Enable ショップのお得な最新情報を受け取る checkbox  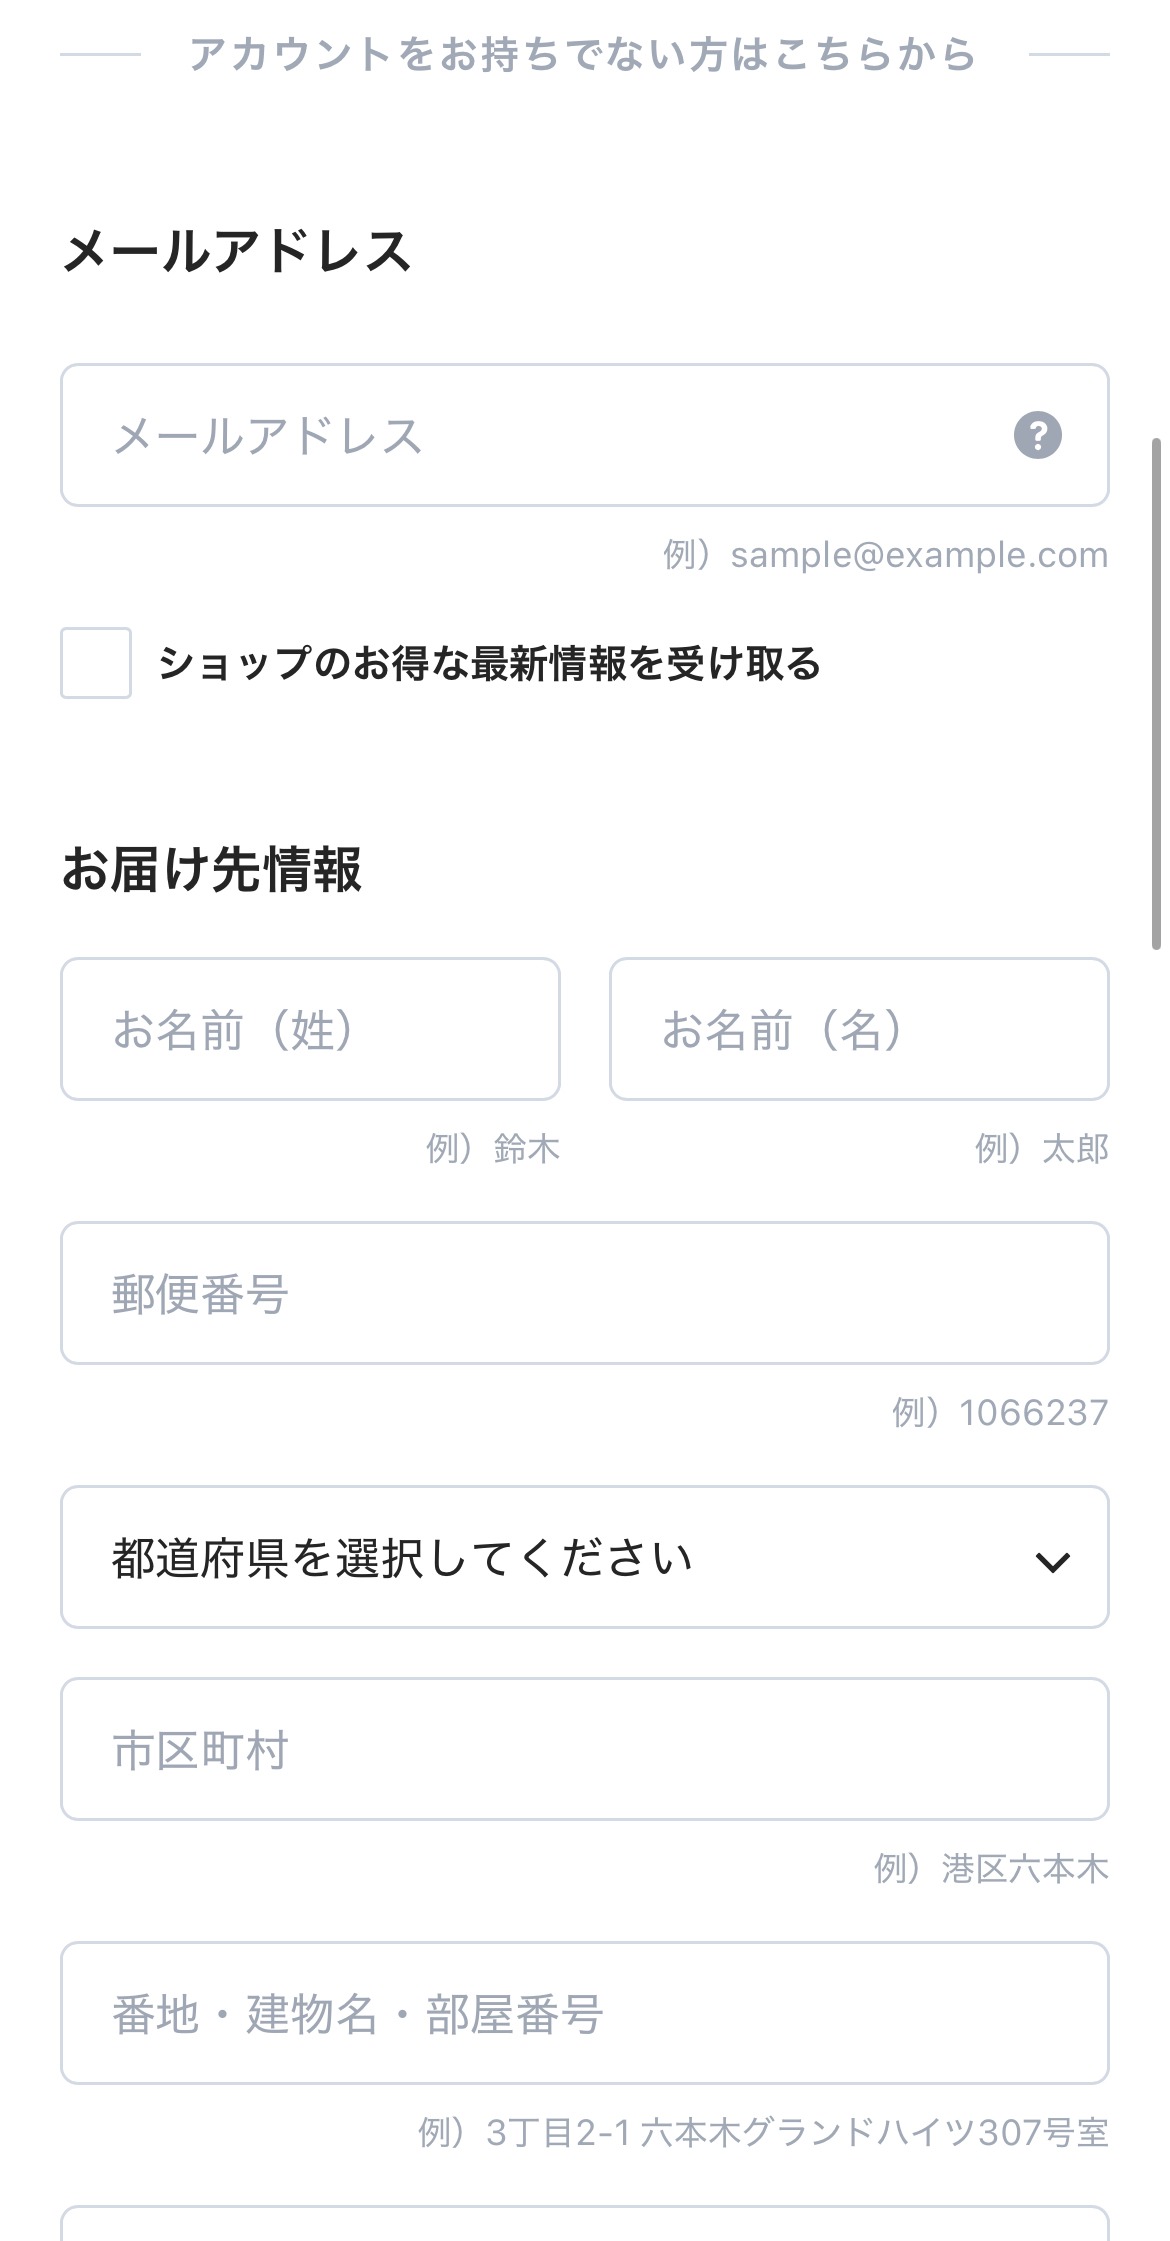coord(96,663)
